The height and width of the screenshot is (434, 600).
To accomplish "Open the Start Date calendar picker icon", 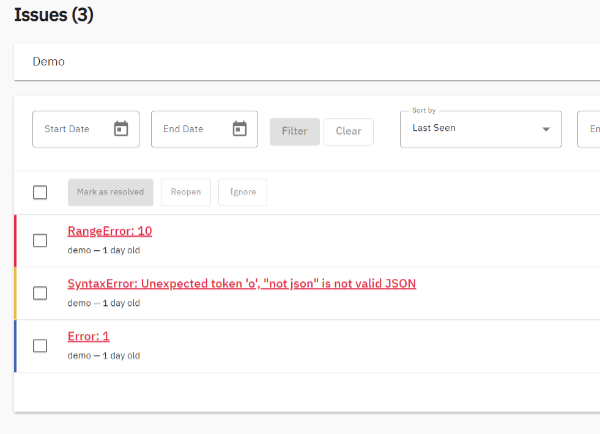I will tap(121, 129).
